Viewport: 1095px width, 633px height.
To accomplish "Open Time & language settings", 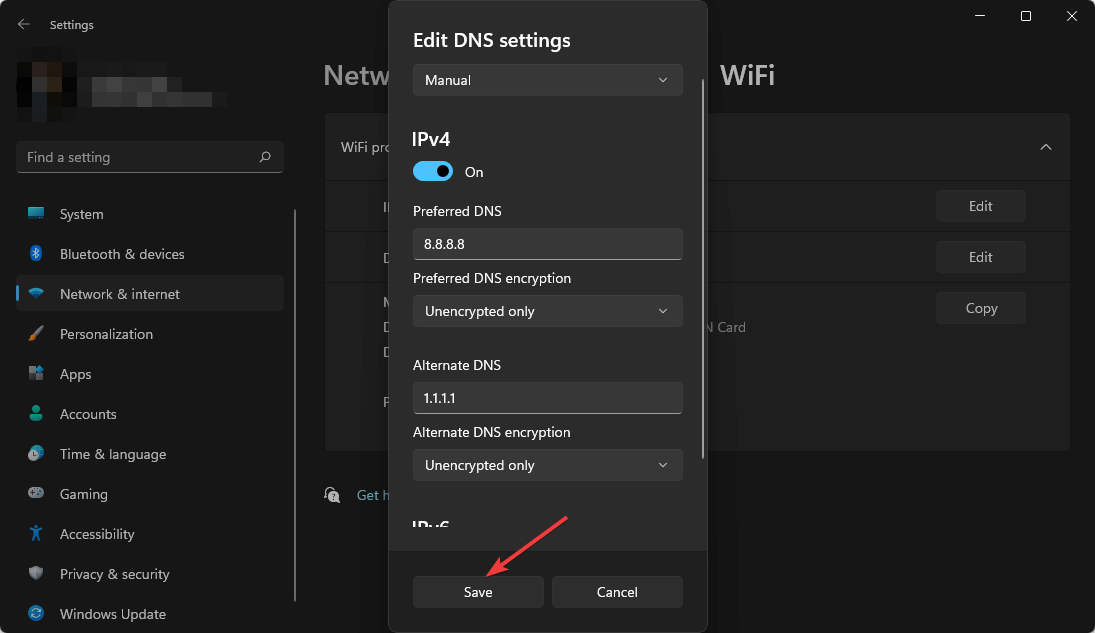I will tap(112, 453).
